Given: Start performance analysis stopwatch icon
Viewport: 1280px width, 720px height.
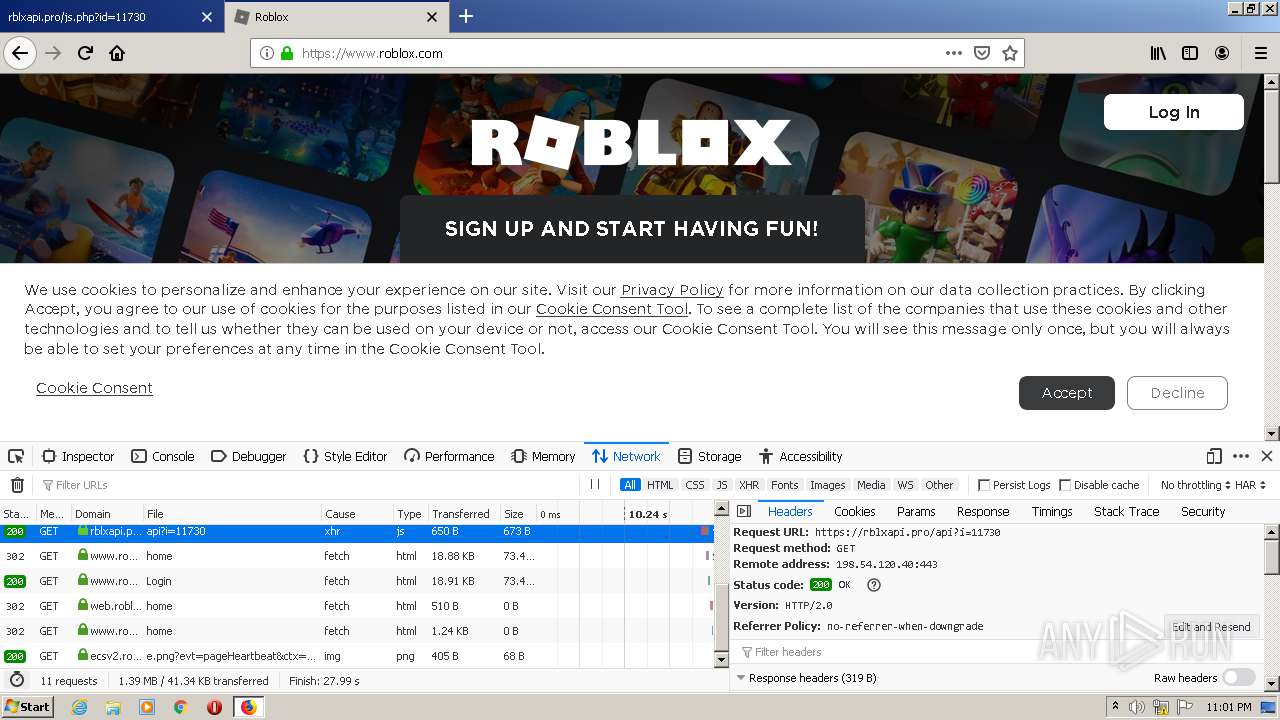Looking at the screenshot, I should pyautogui.click(x=17, y=680).
